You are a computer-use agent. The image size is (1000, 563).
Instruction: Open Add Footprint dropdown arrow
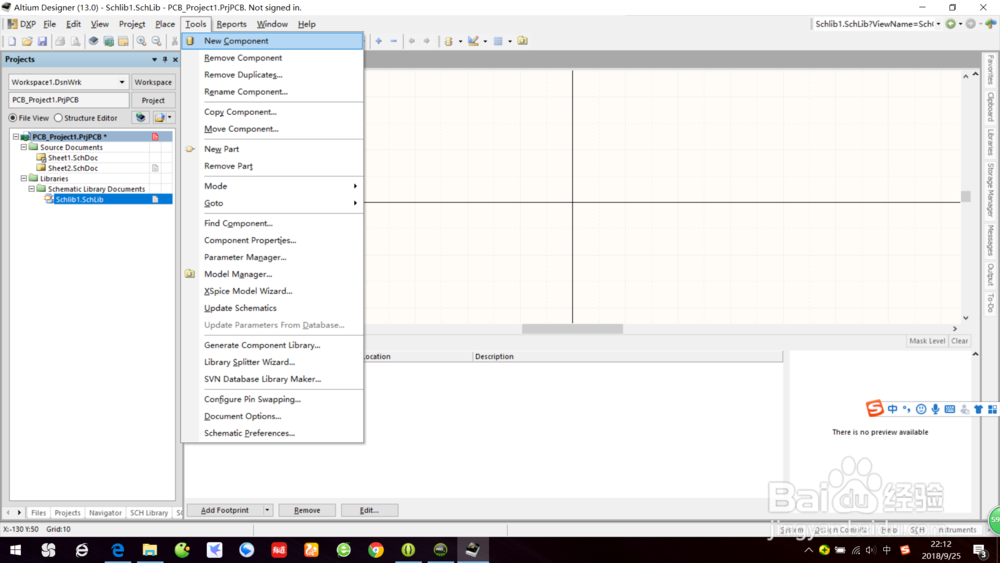click(267, 510)
